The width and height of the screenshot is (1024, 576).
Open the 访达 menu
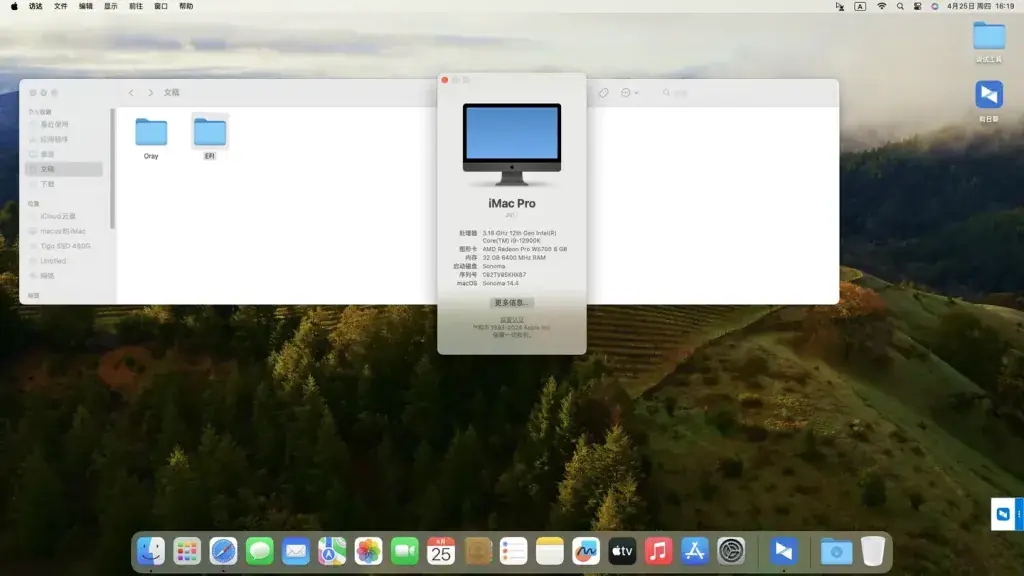(x=35, y=6)
